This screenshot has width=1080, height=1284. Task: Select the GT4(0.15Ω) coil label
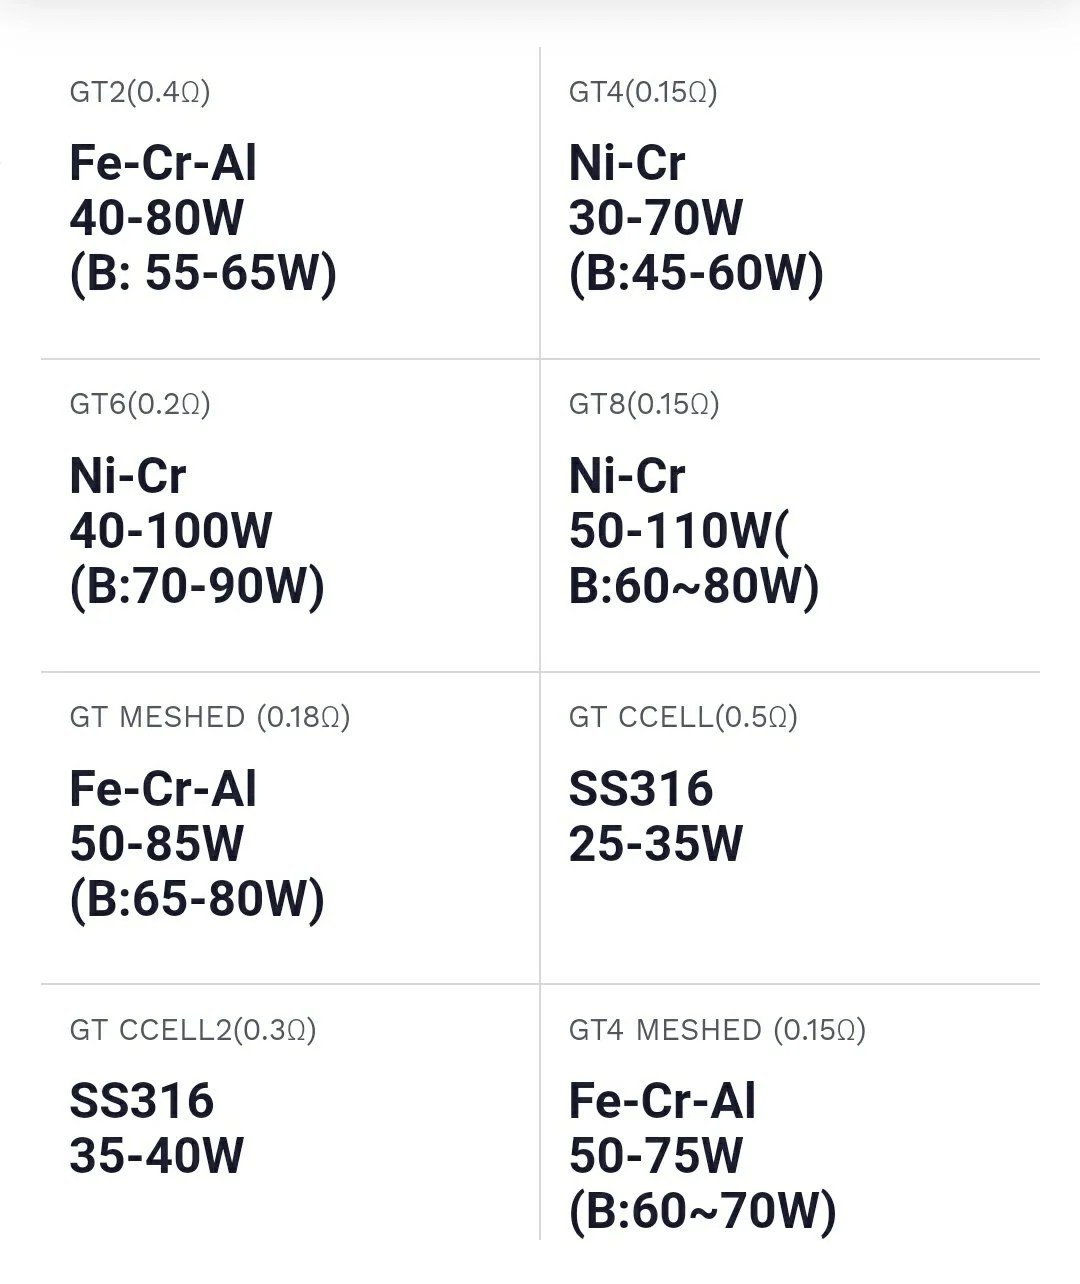tap(643, 93)
